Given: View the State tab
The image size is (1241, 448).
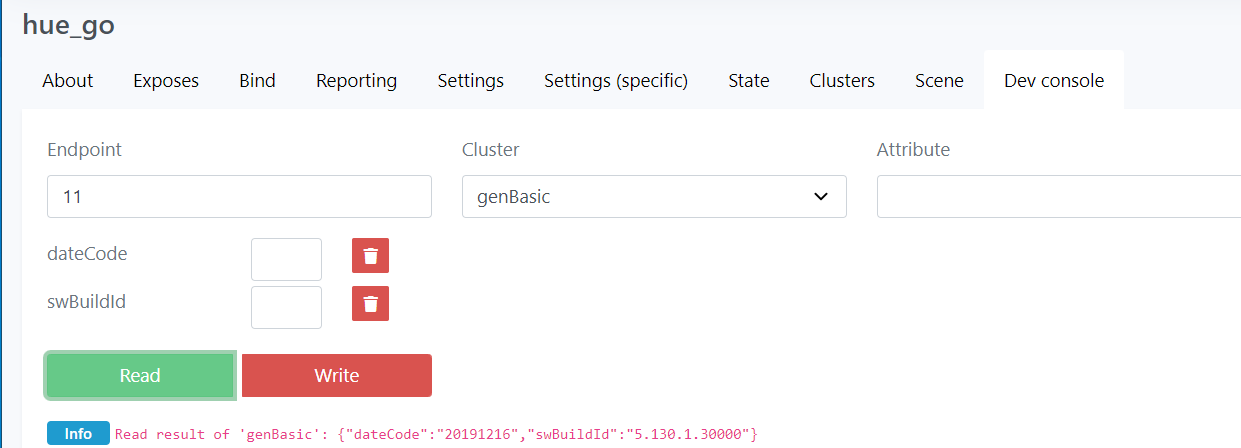Looking at the screenshot, I should click(x=749, y=81).
